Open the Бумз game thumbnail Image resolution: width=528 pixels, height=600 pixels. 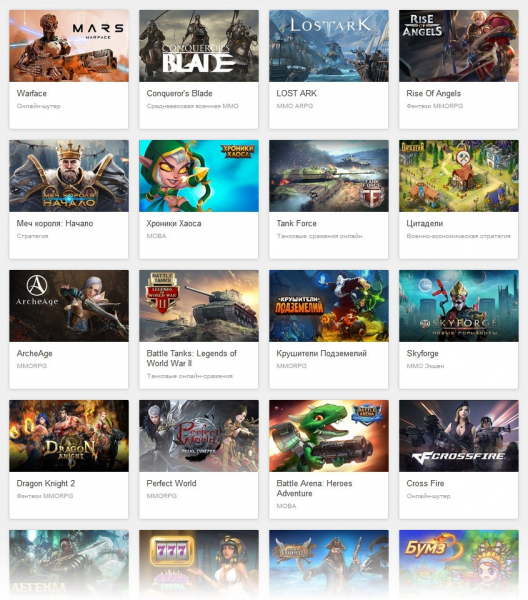click(x=459, y=564)
